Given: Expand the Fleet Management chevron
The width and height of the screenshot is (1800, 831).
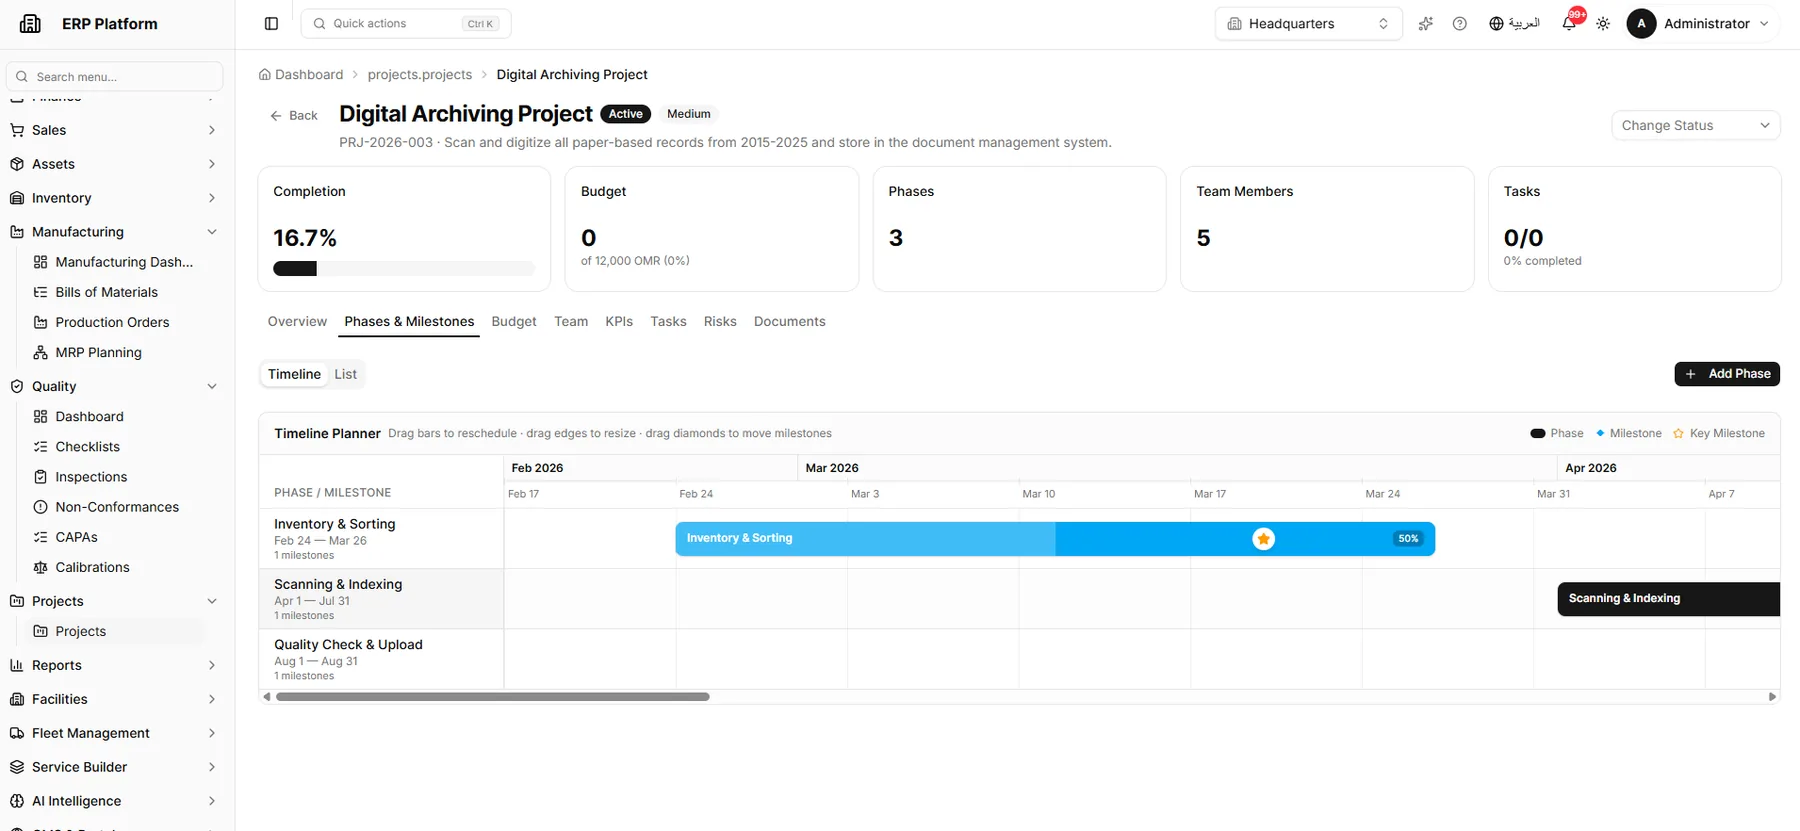Looking at the screenshot, I should [212, 733].
